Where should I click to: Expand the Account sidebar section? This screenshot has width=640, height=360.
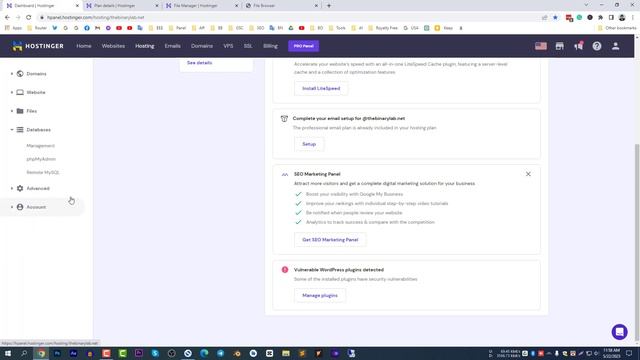12,207
